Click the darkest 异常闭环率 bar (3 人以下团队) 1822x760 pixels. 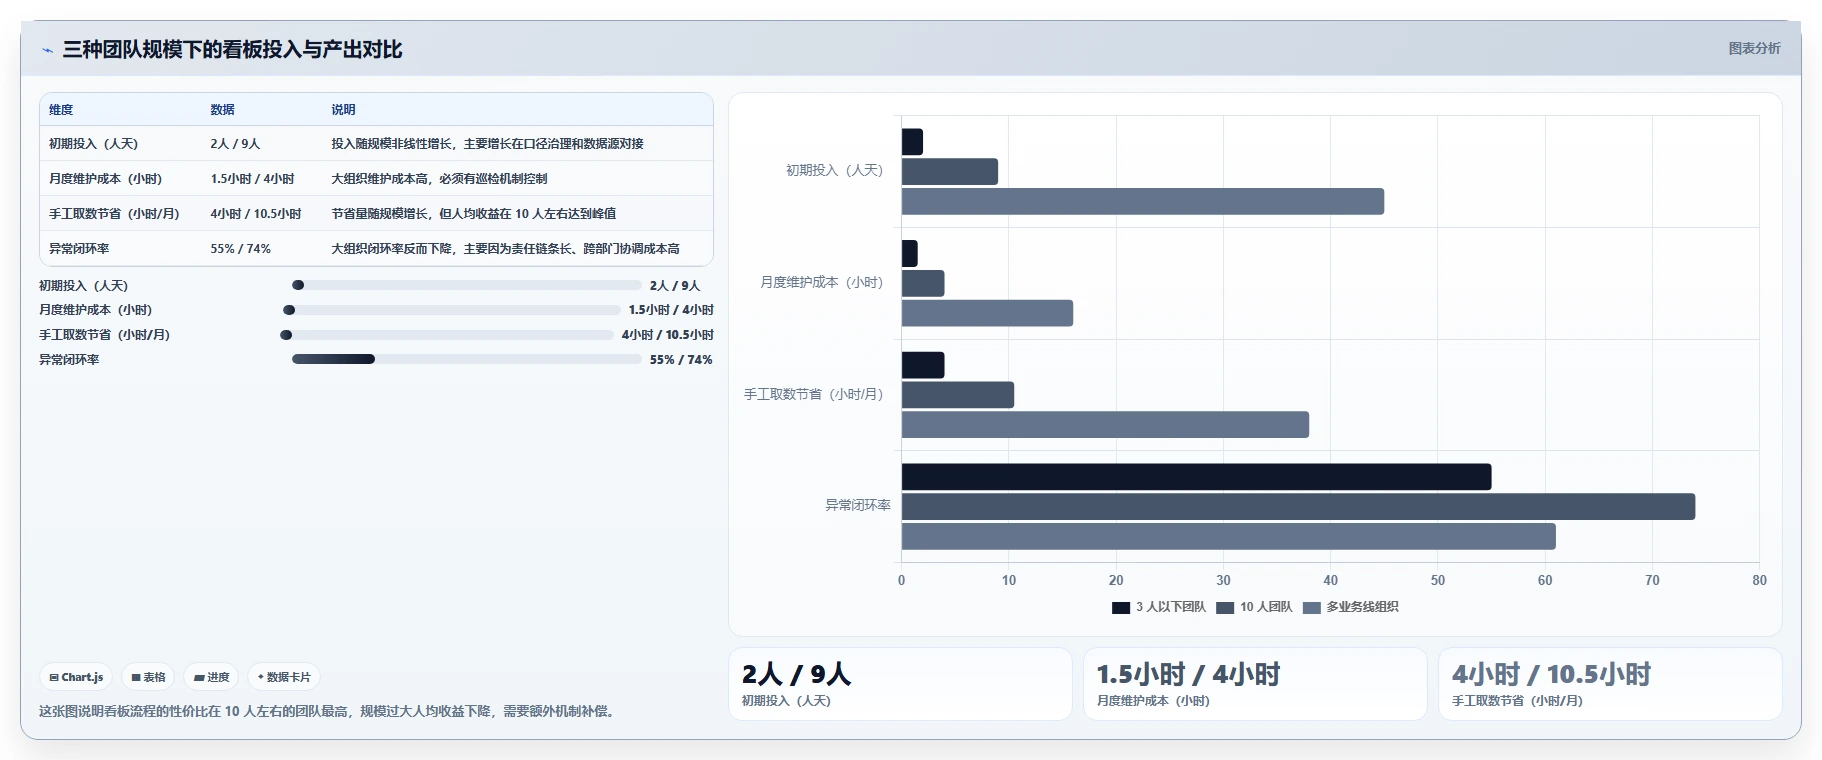coord(1196,477)
